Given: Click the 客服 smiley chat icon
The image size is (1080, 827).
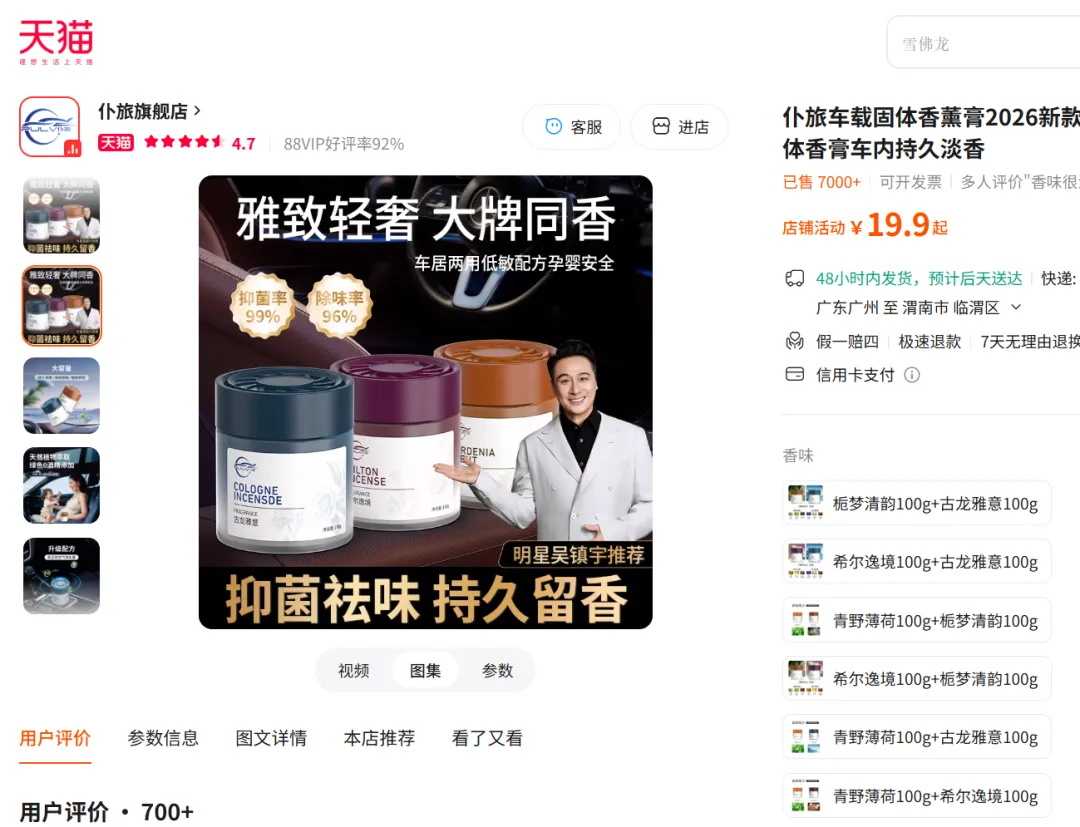Looking at the screenshot, I should (x=554, y=126).
